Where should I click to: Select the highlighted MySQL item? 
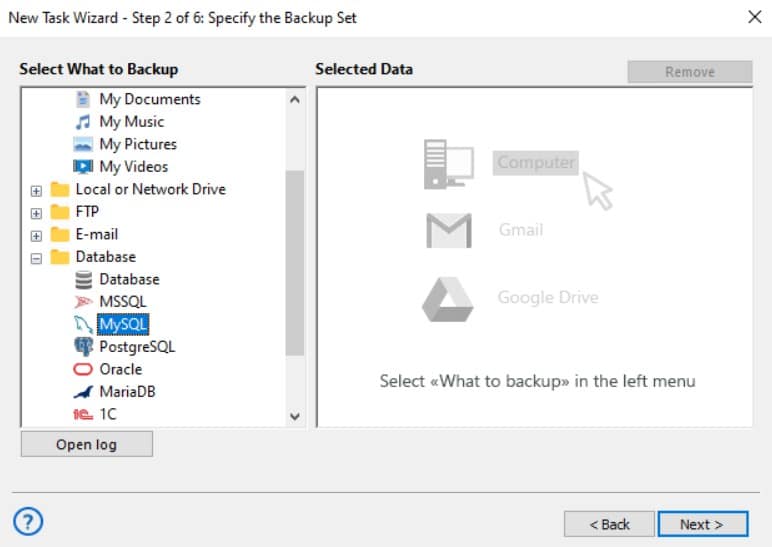pyautogui.click(x=123, y=324)
